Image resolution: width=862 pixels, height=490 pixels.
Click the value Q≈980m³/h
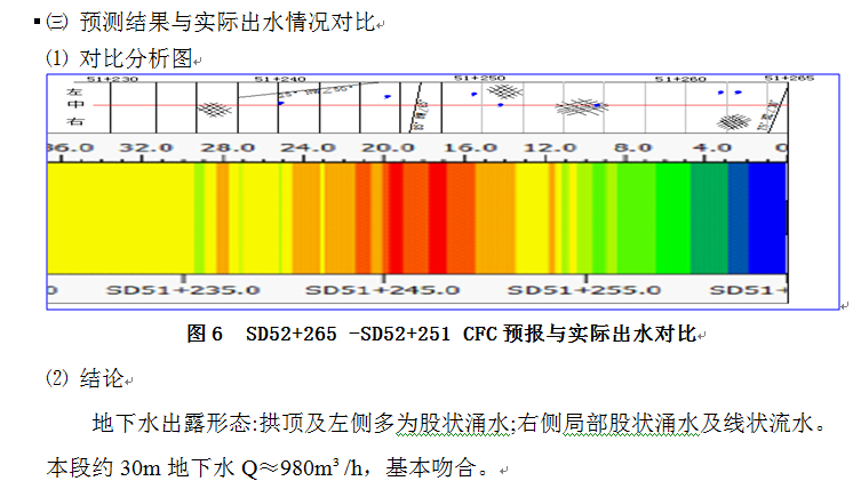[302, 468]
